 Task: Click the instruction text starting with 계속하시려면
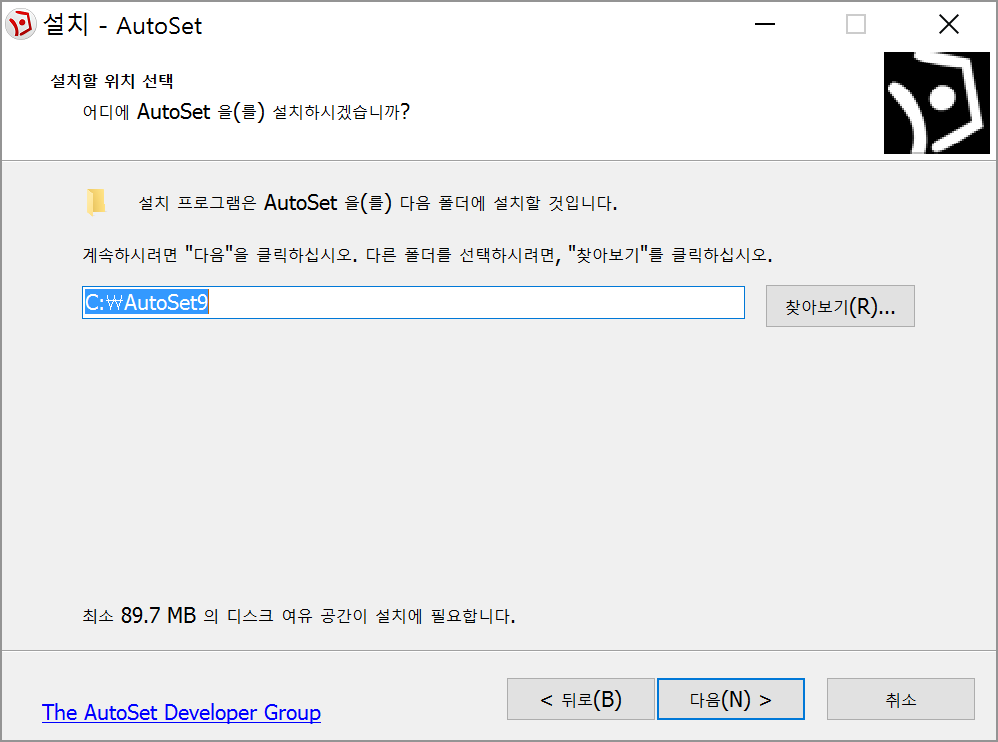click(x=427, y=255)
